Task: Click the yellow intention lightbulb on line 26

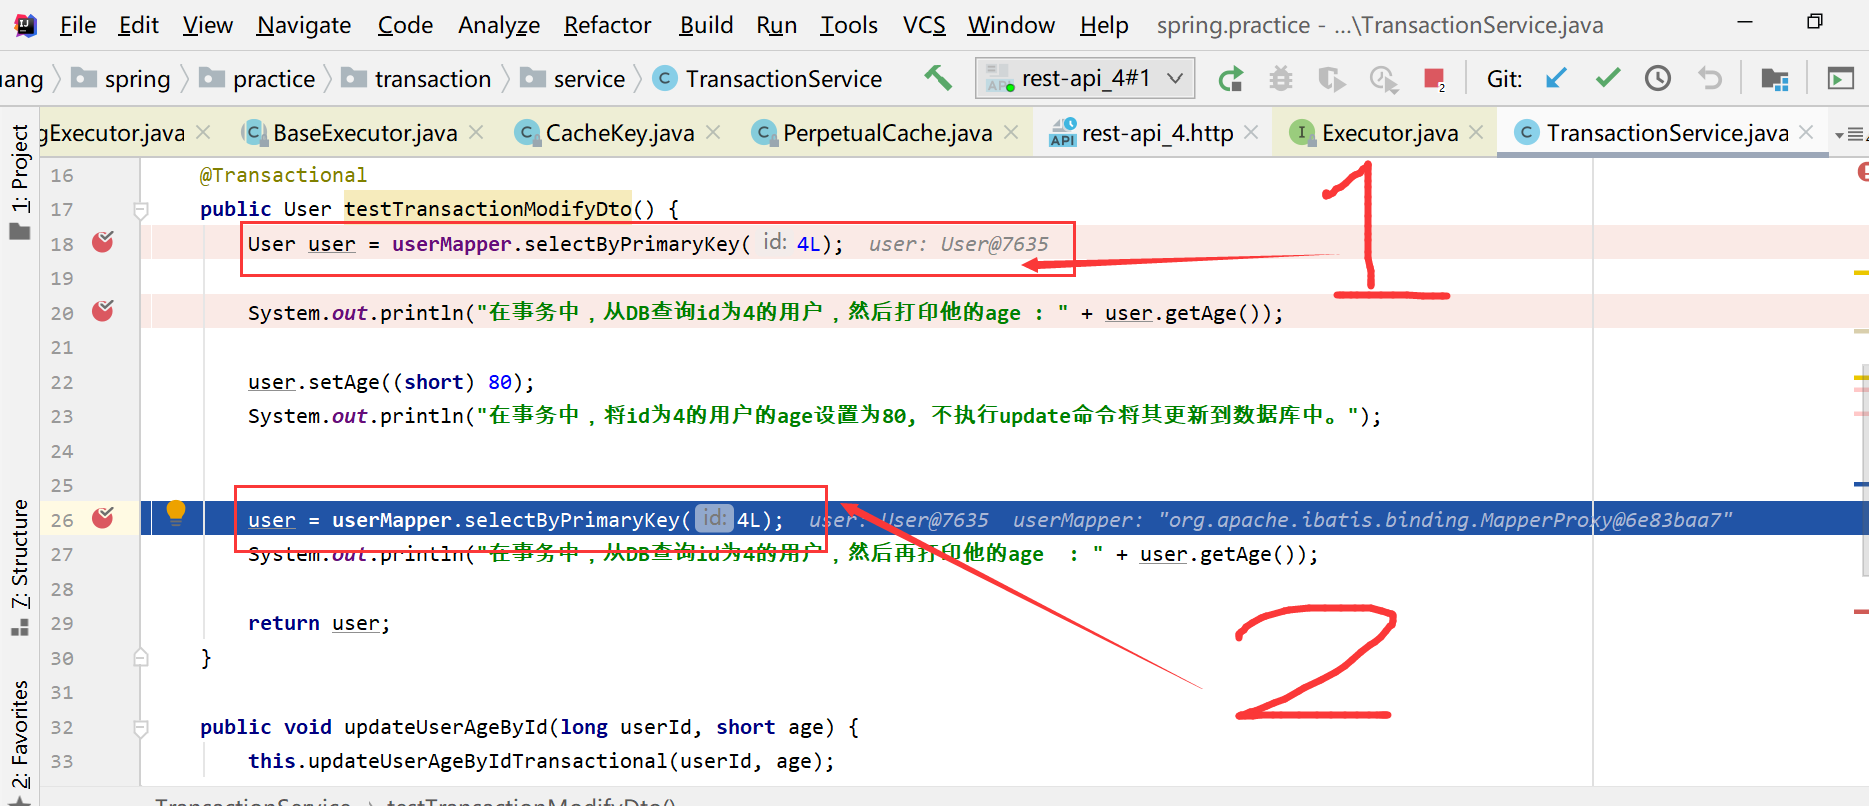Action: point(176,513)
